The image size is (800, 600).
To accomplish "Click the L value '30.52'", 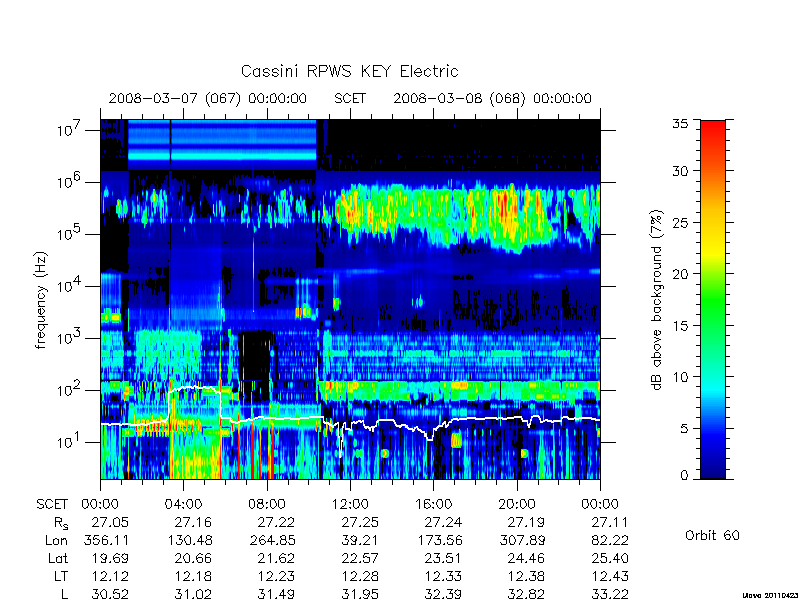I will pos(110,594).
